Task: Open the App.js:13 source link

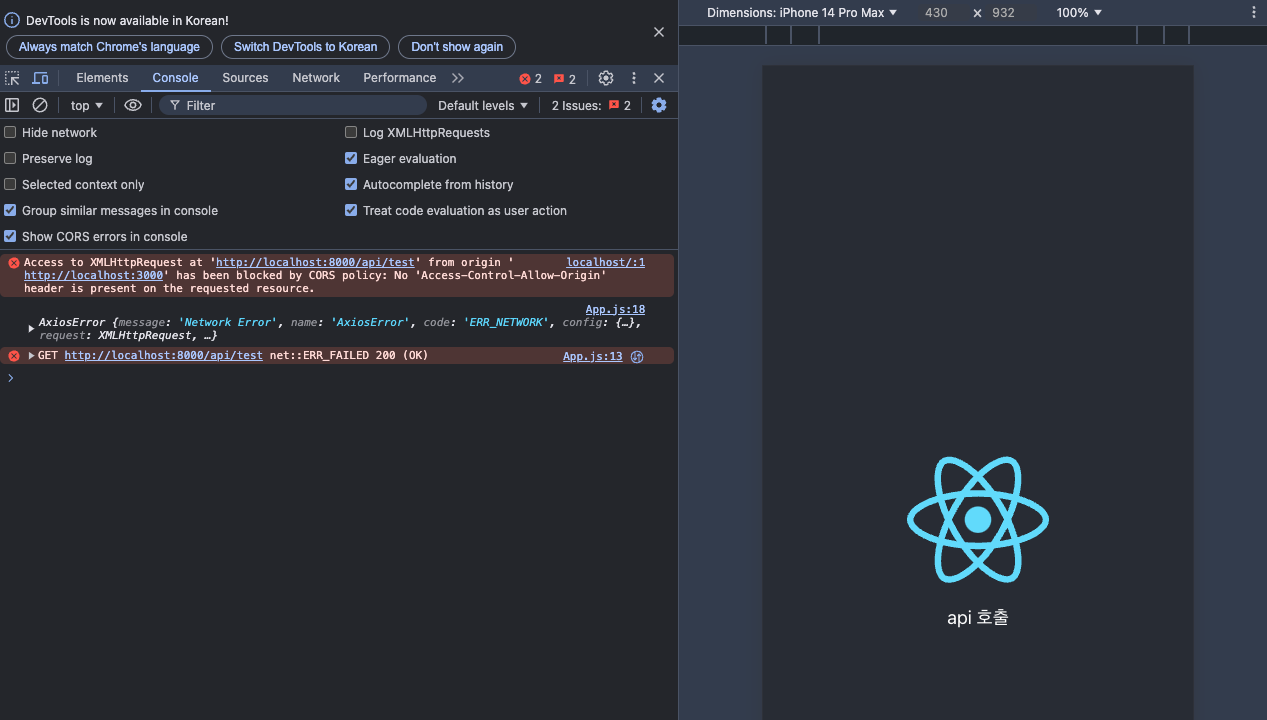Action: (592, 356)
